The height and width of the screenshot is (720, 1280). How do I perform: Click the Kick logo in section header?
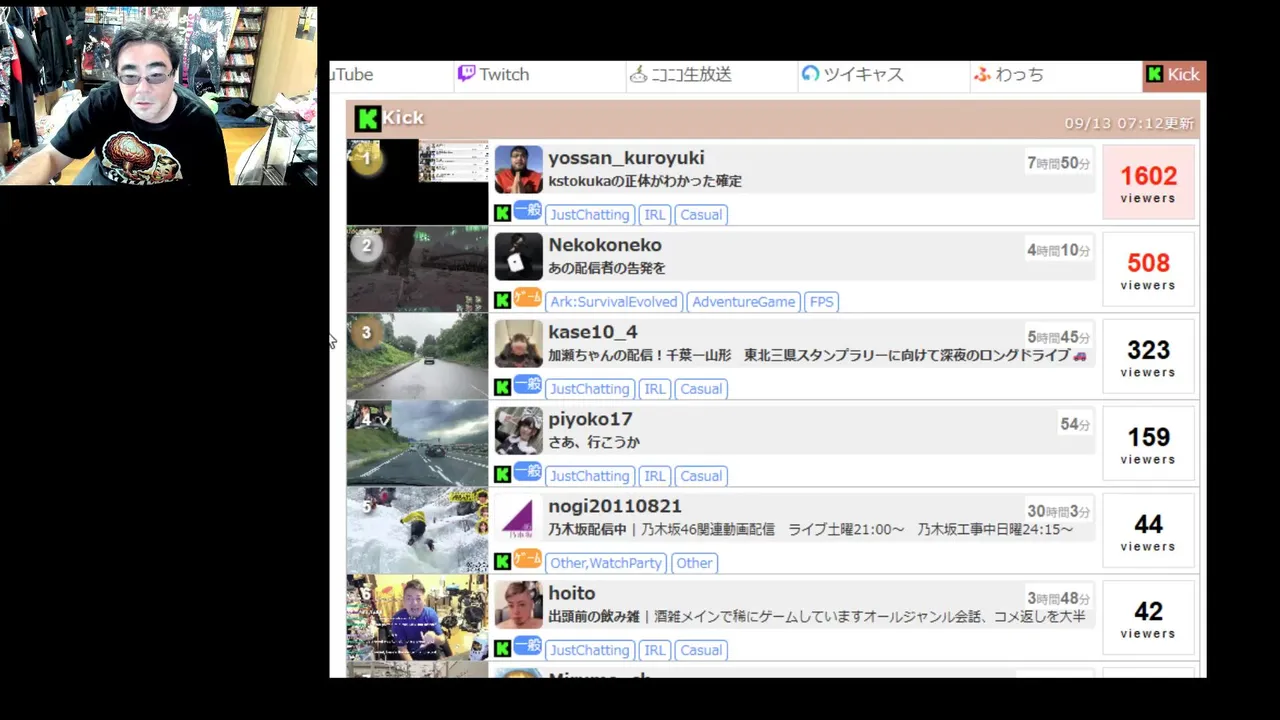pos(367,119)
